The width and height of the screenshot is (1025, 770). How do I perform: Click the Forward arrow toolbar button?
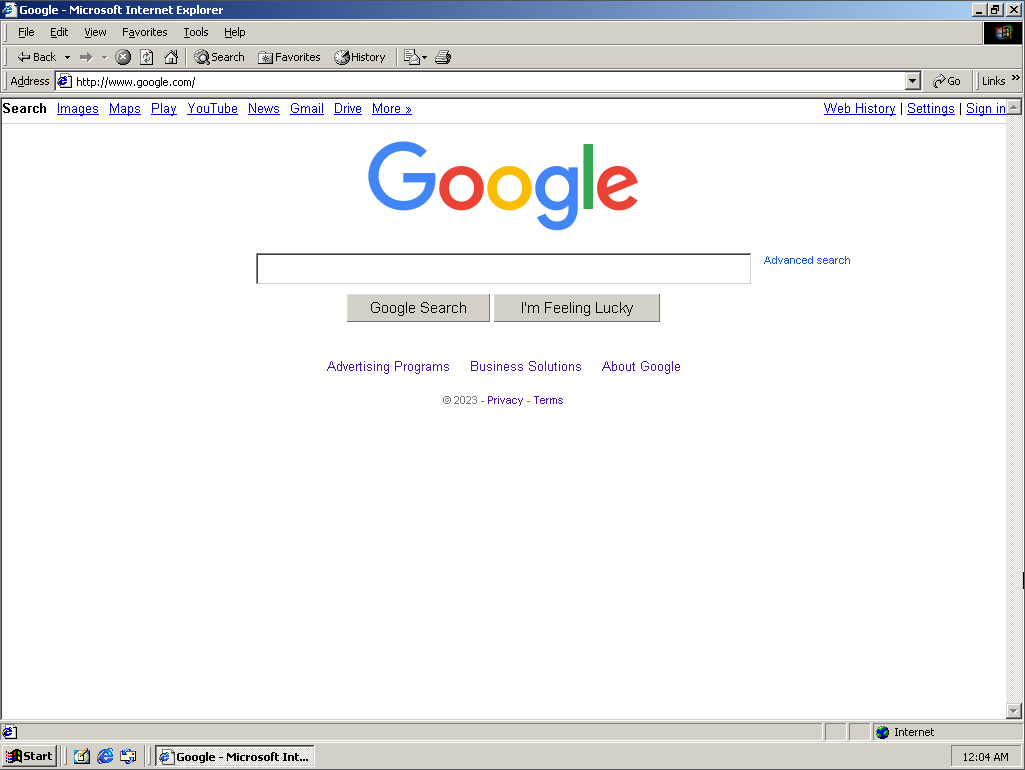coord(86,57)
